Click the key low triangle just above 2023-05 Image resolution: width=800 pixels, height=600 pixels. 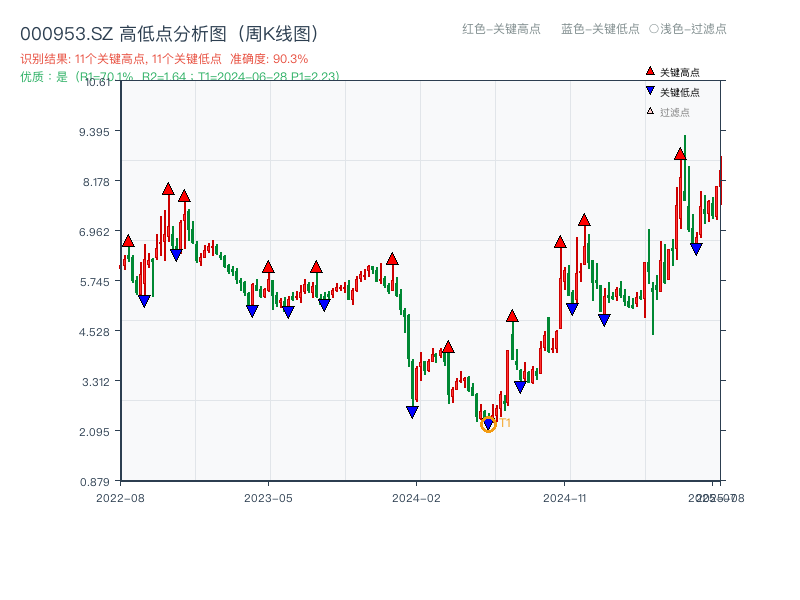252,311
